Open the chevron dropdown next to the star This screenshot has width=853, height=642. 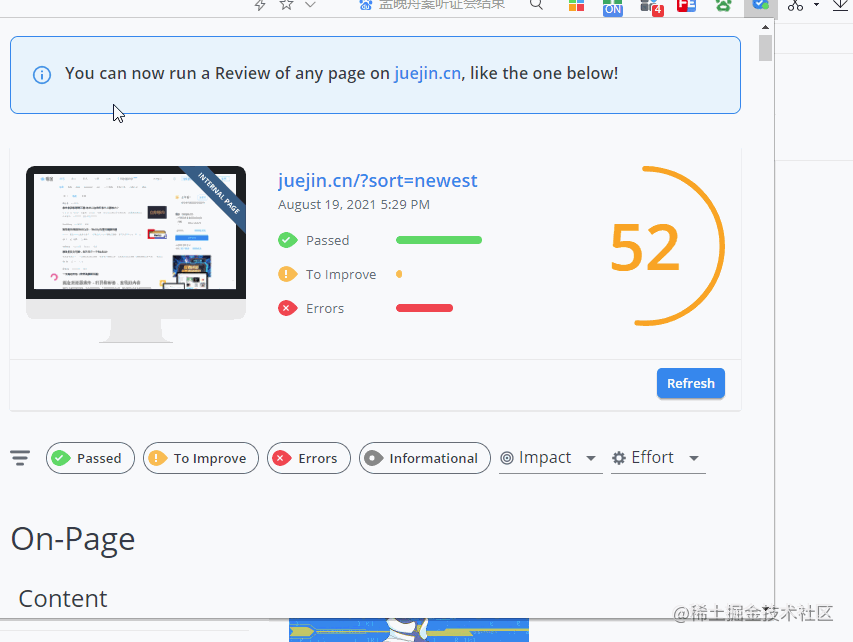(310, 4)
